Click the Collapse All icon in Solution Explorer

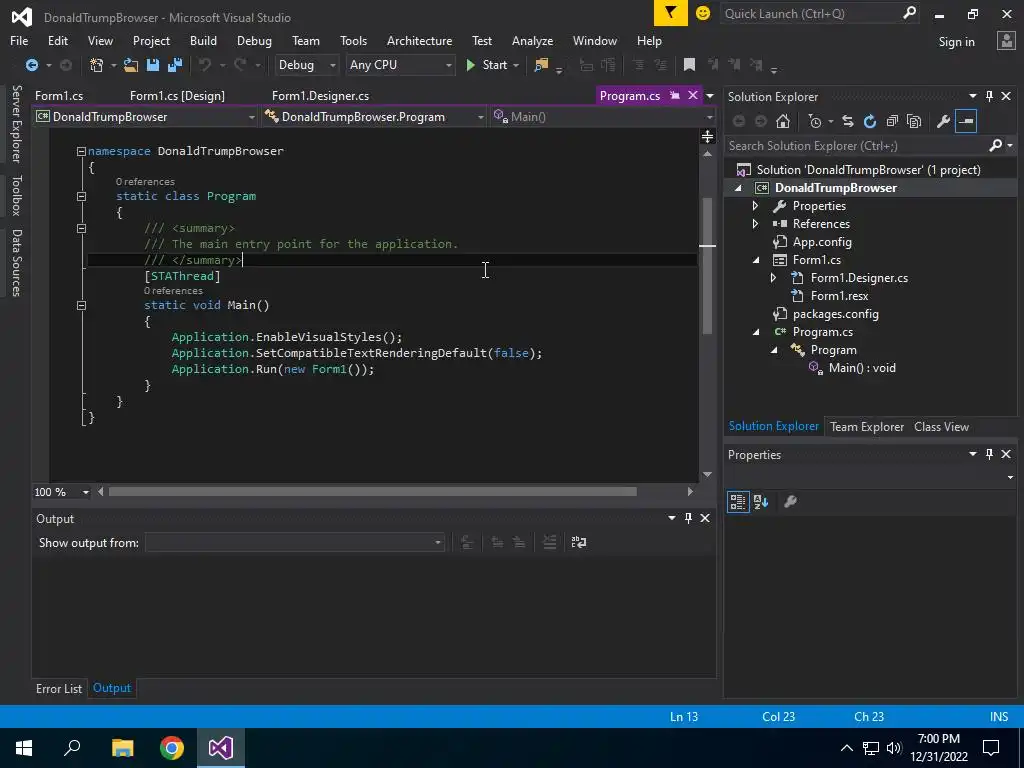point(892,121)
